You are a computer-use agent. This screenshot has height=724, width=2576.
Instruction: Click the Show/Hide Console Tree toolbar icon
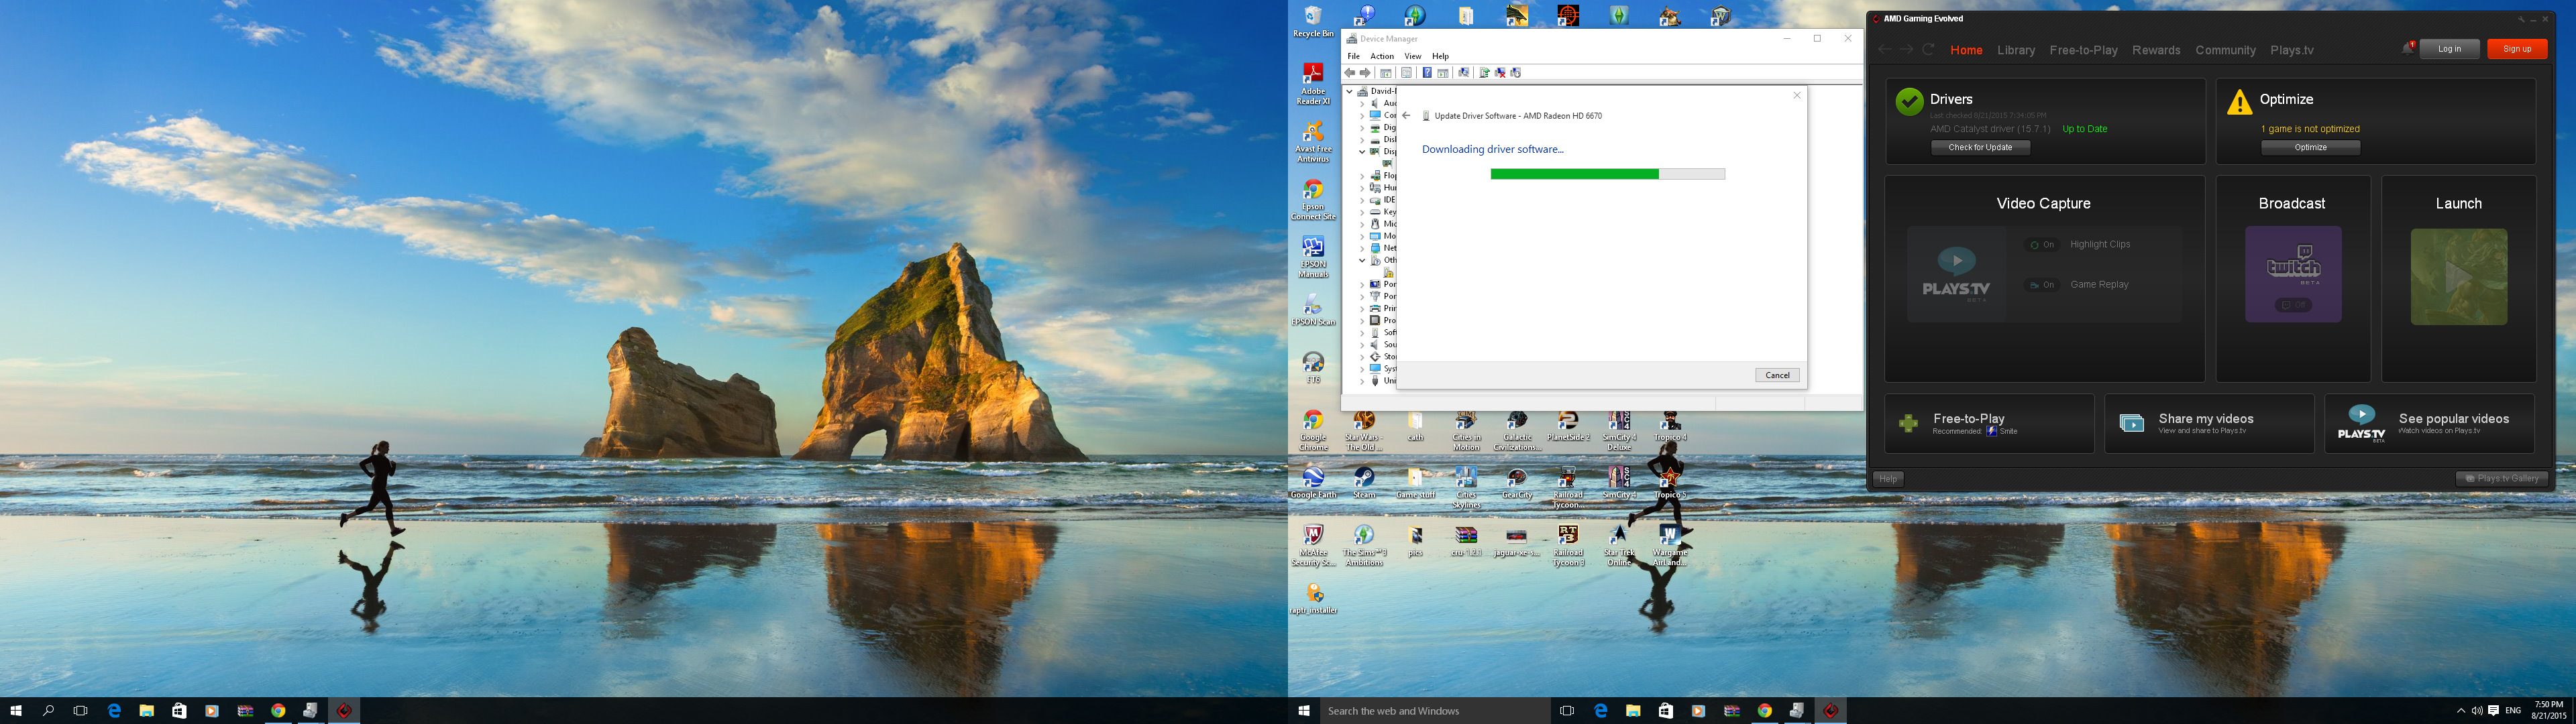pyautogui.click(x=1386, y=73)
